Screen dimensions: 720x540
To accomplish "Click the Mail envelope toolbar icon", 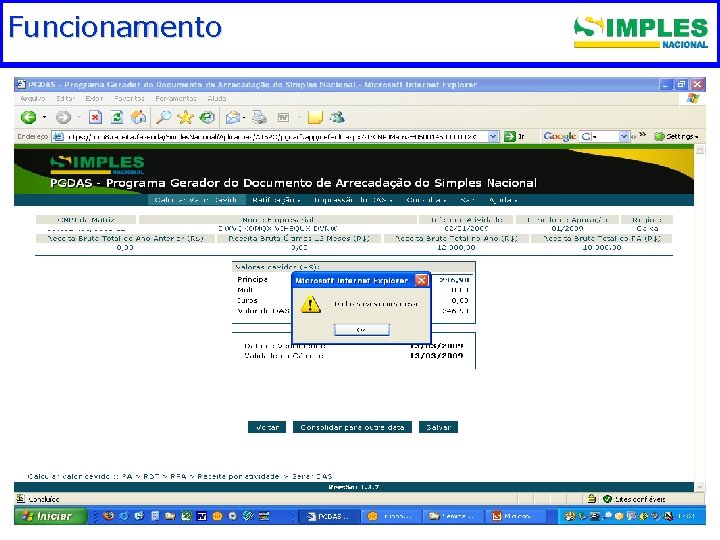I will (x=233, y=118).
